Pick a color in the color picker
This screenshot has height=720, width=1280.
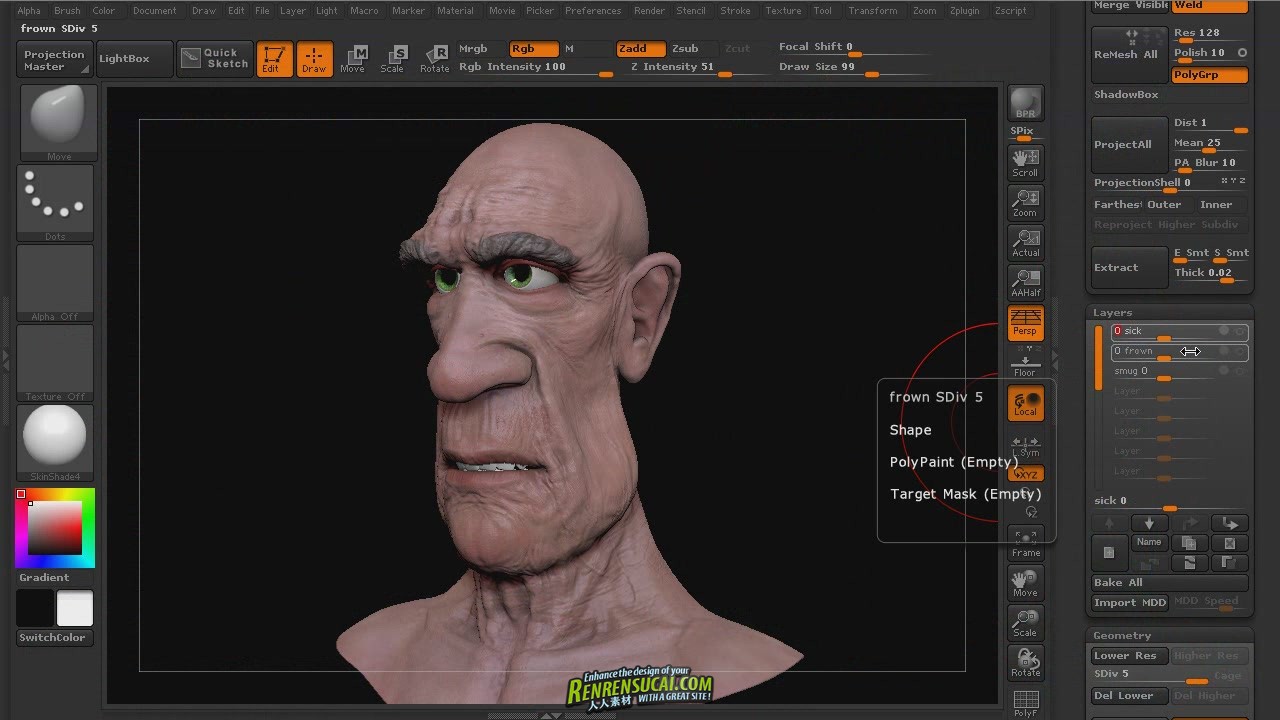point(55,527)
